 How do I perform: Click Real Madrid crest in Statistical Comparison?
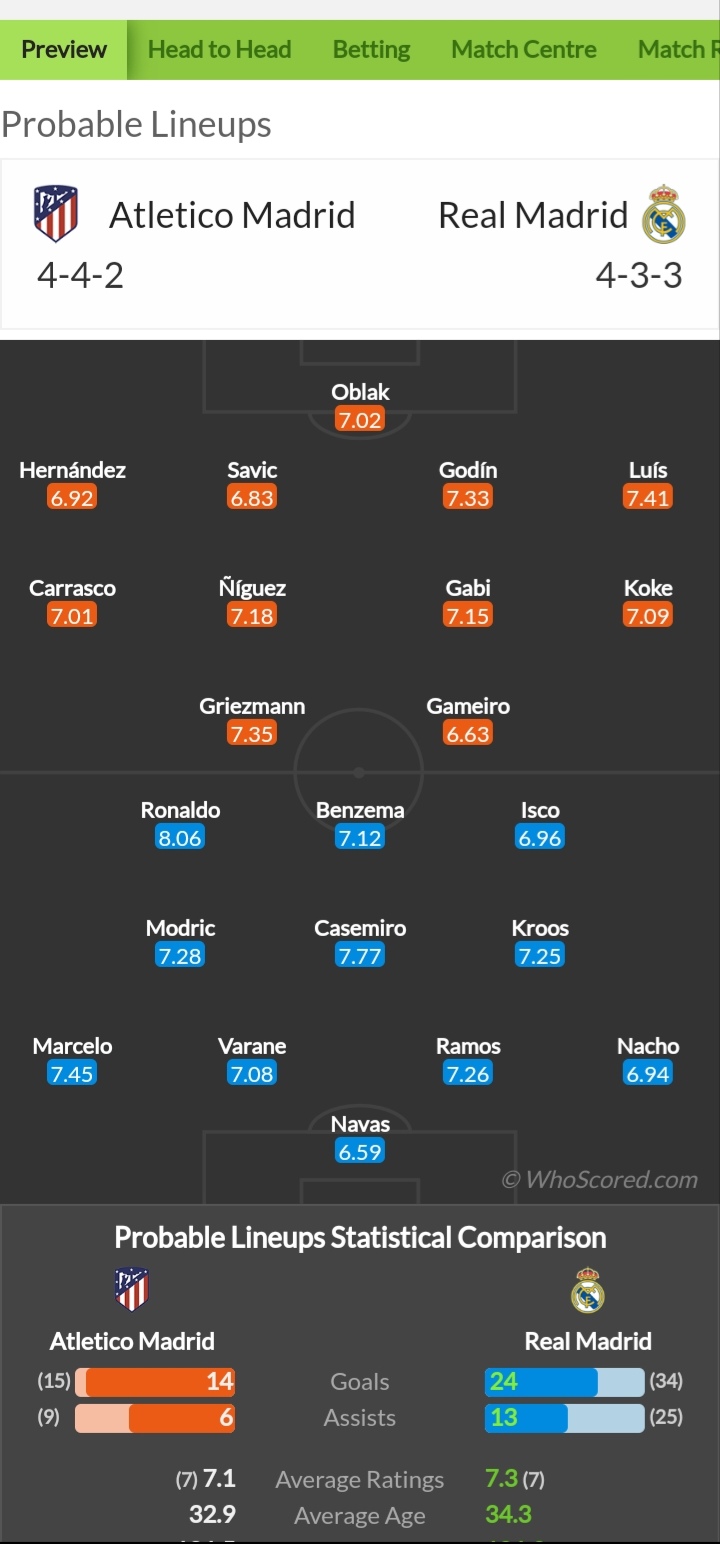tap(588, 1290)
